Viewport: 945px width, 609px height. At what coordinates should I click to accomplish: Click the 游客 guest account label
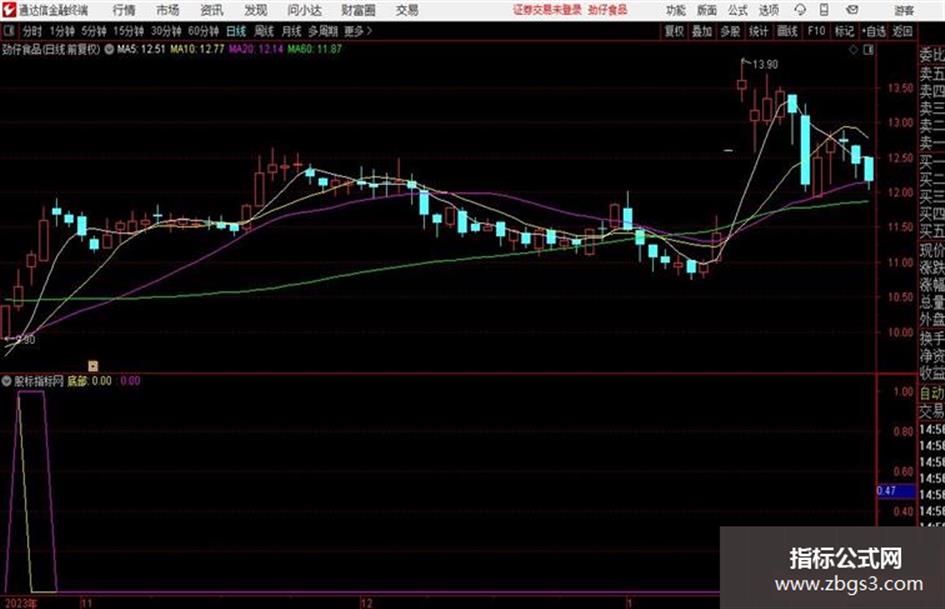click(904, 10)
